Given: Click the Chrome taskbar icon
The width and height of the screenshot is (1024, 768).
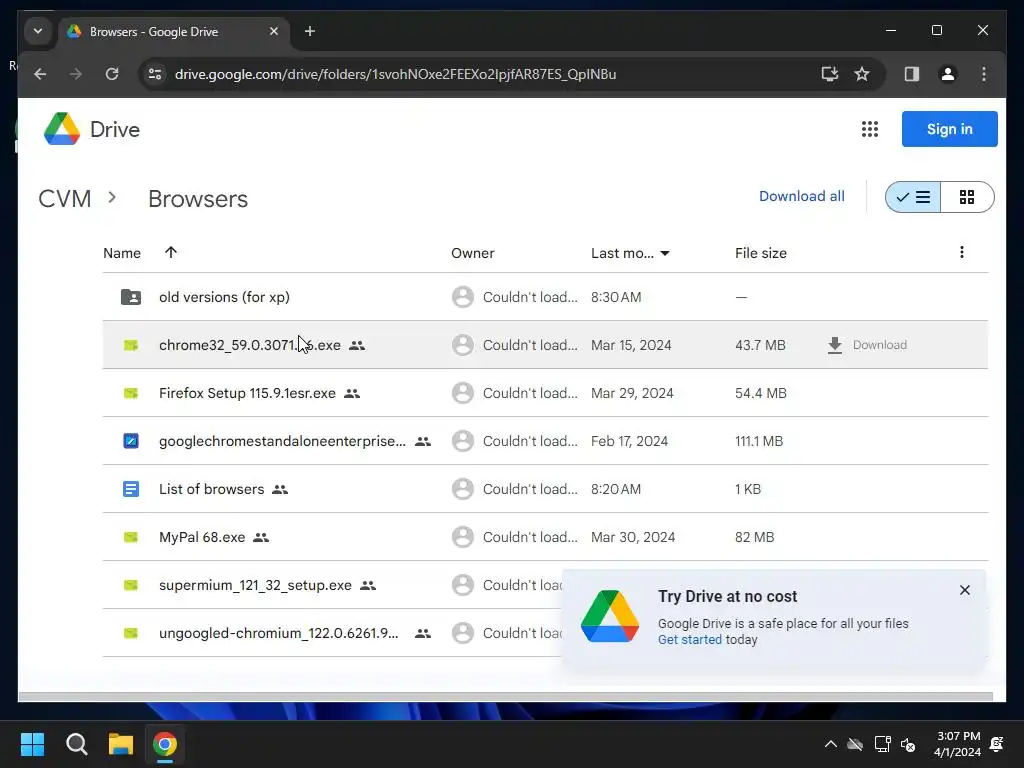Looking at the screenshot, I should click(x=165, y=744).
